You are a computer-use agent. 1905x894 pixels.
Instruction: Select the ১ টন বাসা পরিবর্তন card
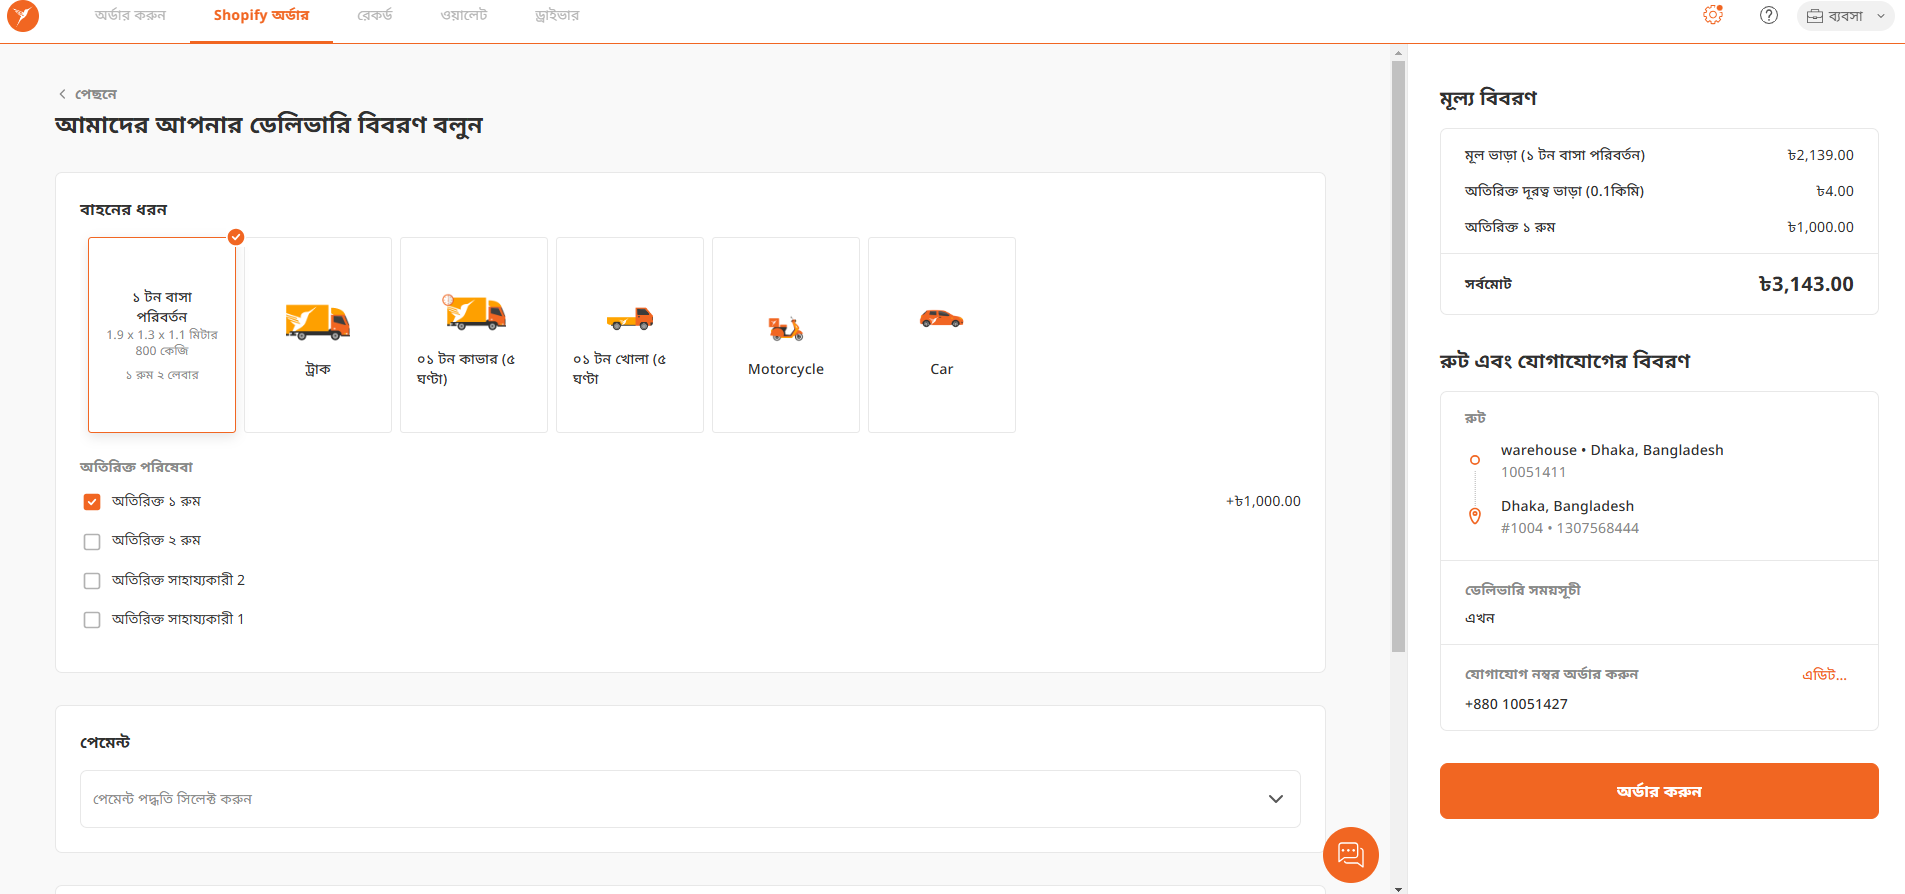[162, 335]
